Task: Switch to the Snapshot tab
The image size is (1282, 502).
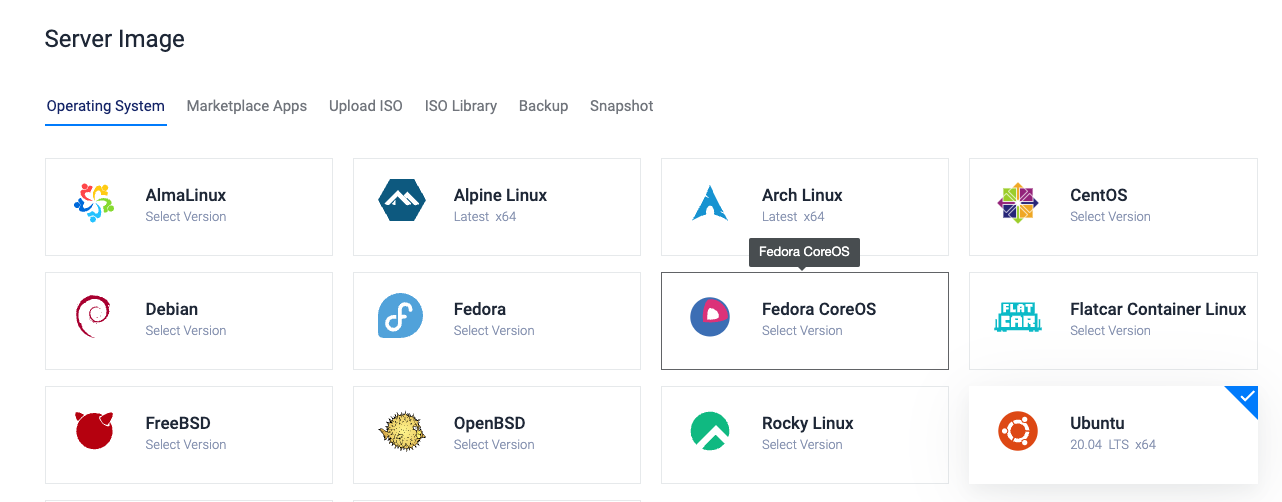Action: point(621,106)
